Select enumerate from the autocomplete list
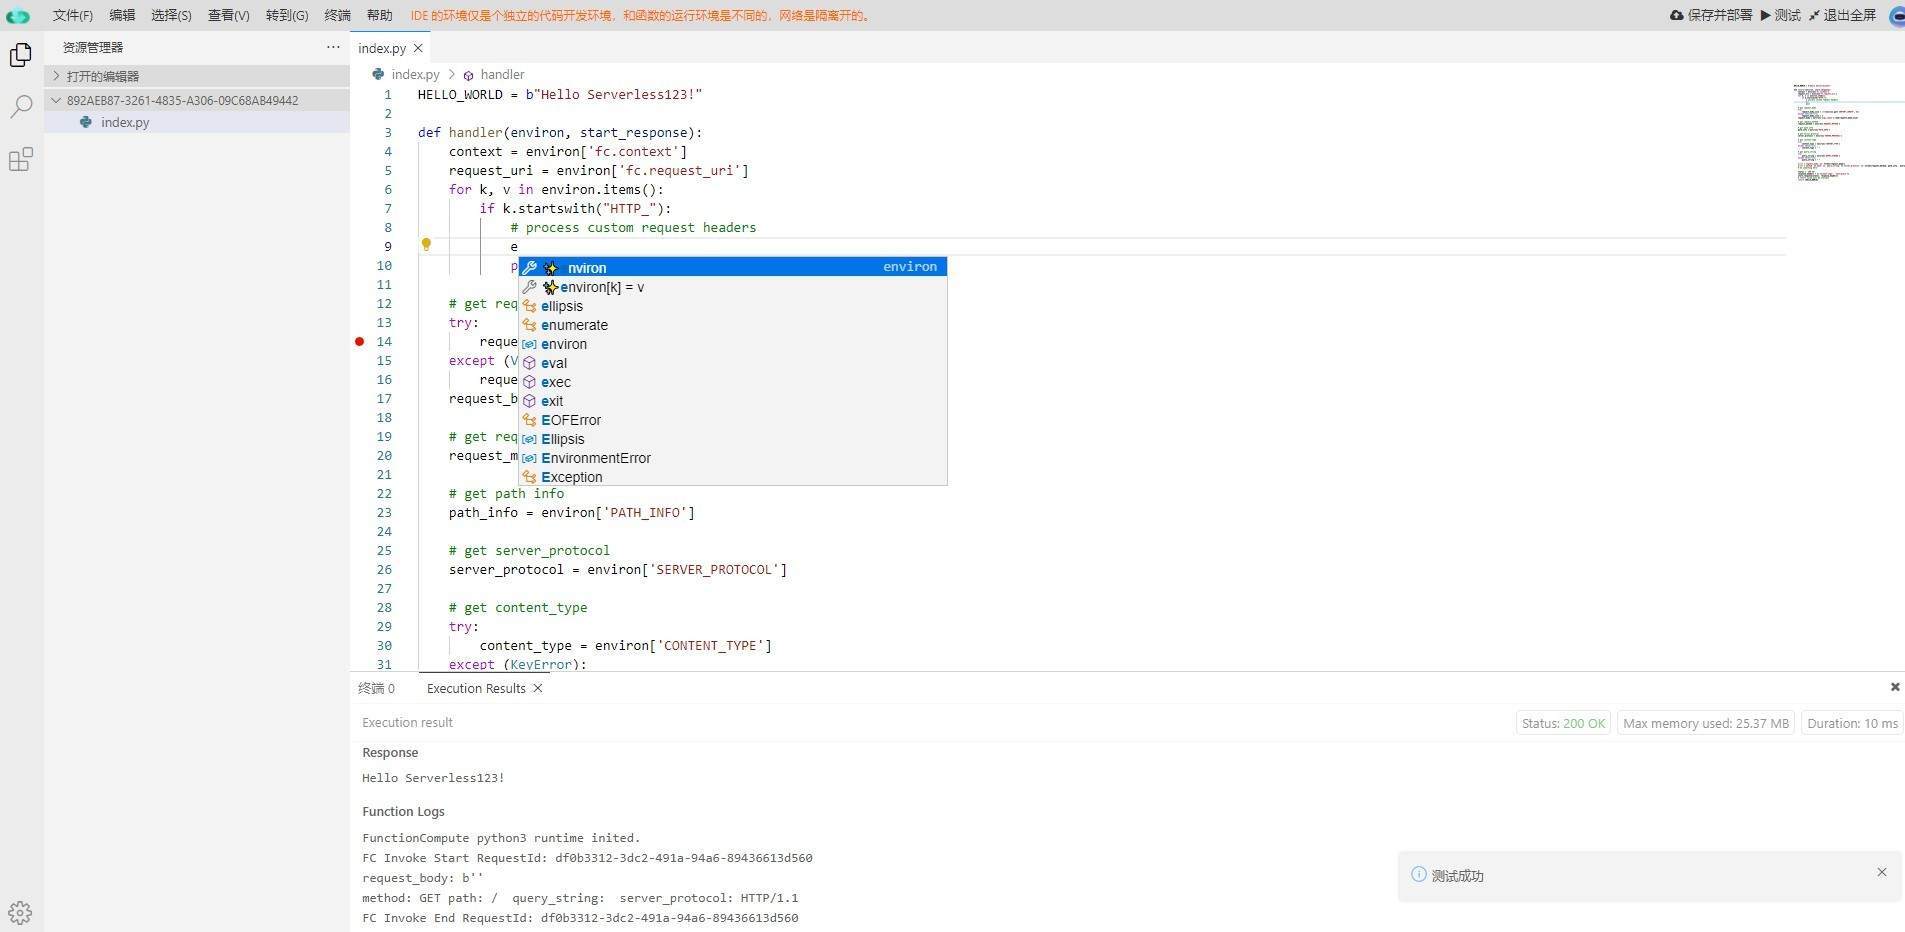Viewport: 1905px width, 932px height. tap(574, 325)
